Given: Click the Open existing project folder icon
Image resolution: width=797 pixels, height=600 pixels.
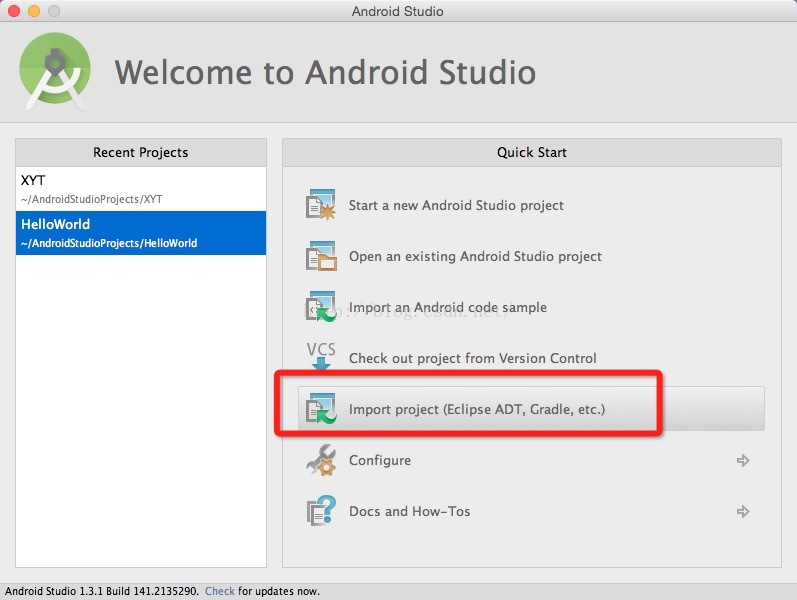Looking at the screenshot, I should 321,256.
